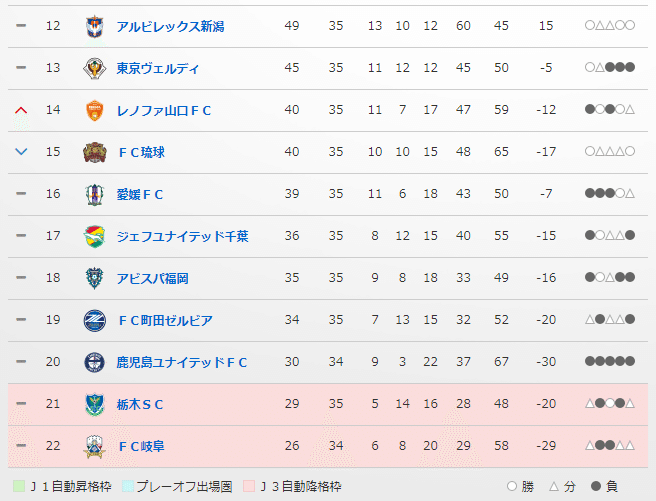The width and height of the screenshot is (656, 501).
Task: Open the アルビレックス新潟 team link
Action: click(170, 26)
